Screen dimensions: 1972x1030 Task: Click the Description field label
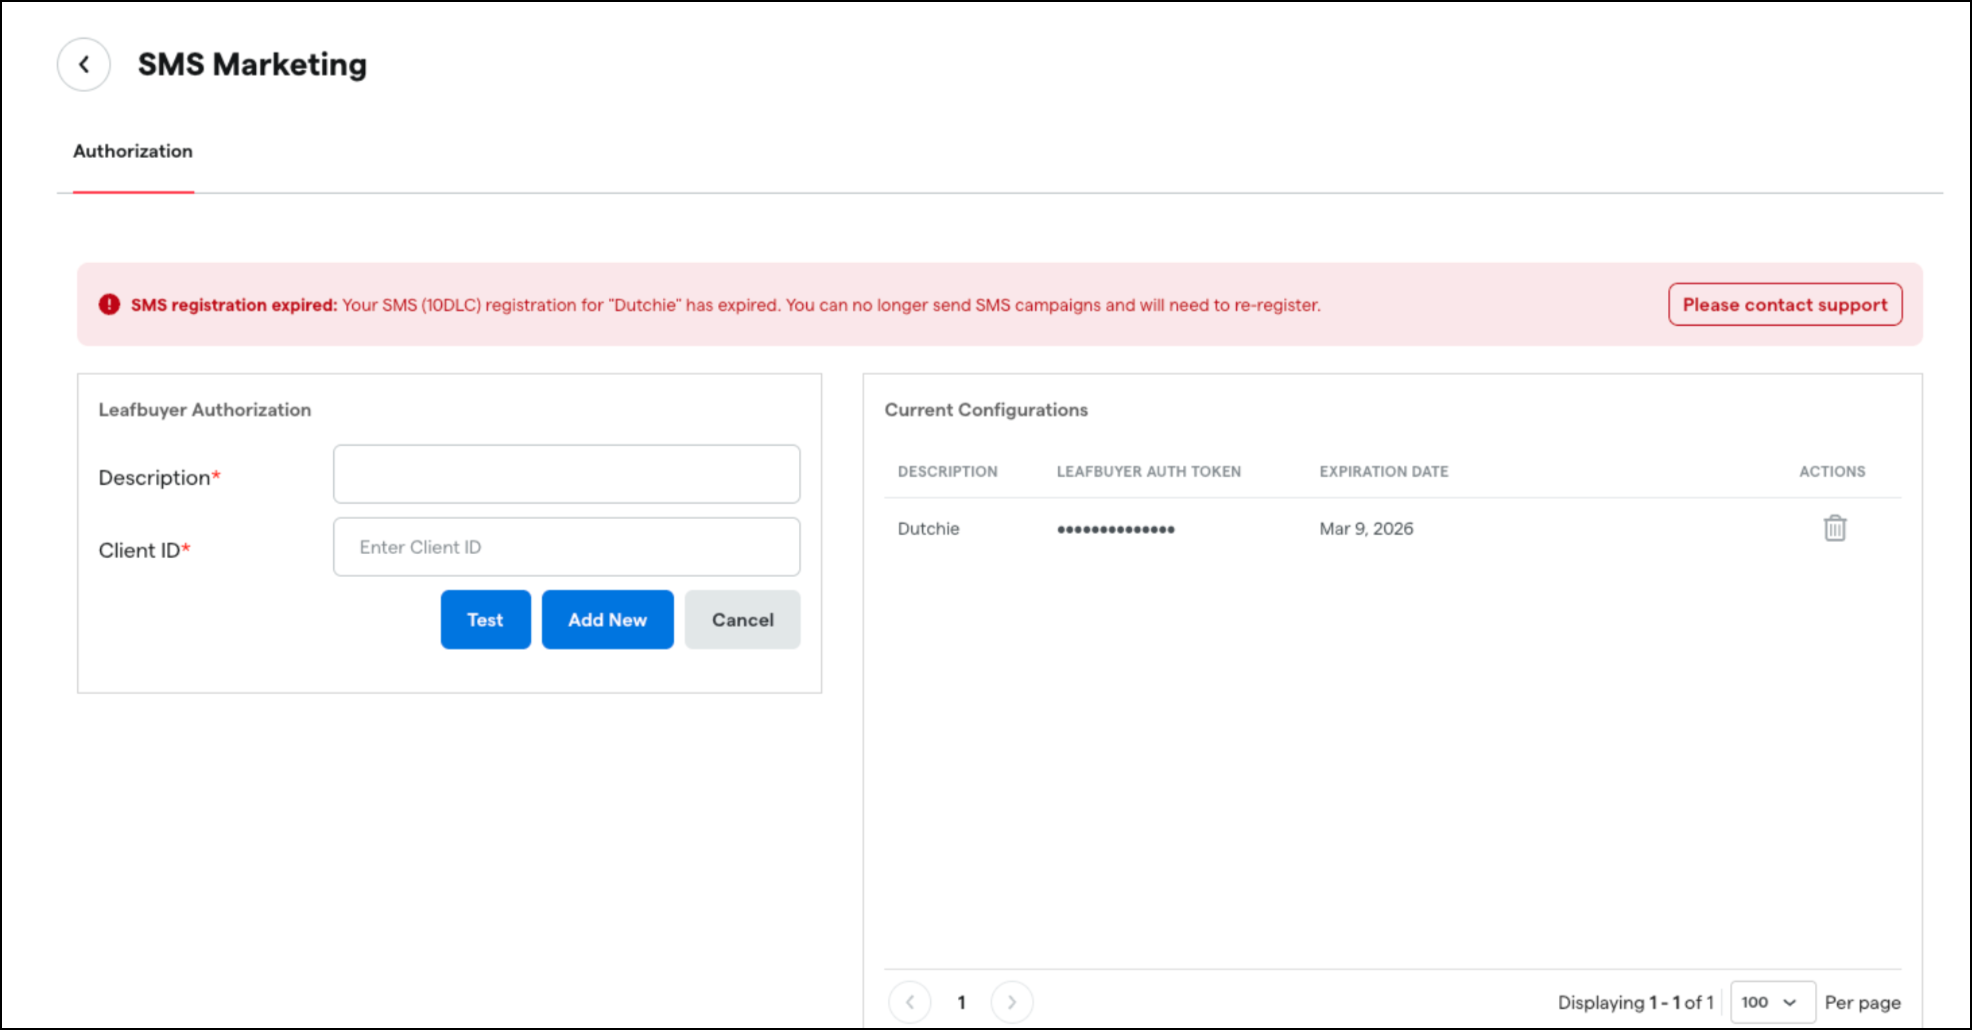[x=159, y=478]
